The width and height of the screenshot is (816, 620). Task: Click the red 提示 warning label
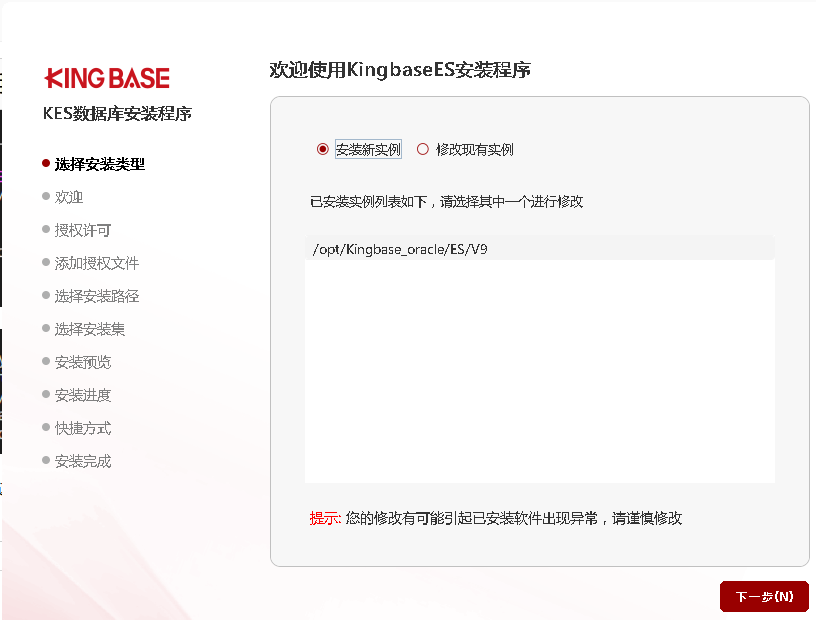325,518
